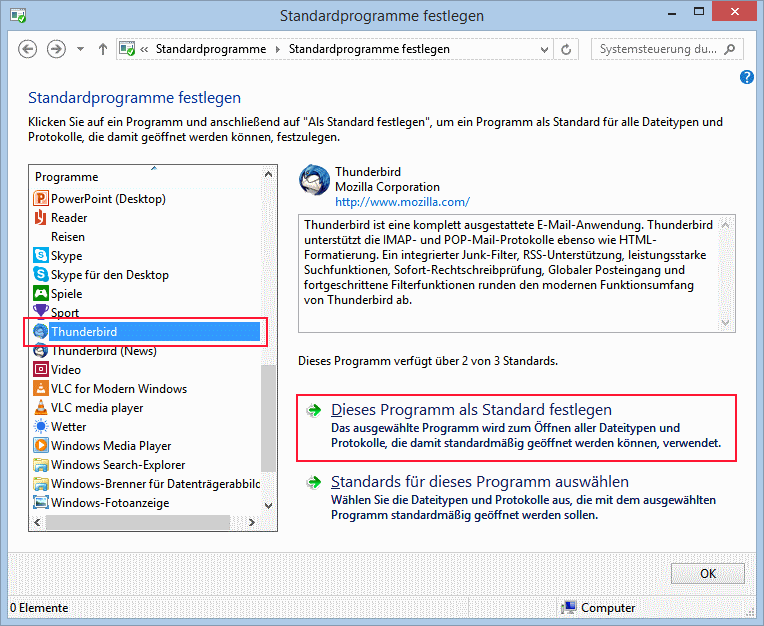
Task: Click the large Thunderbird logo in details pane
Action: (314, 180)
